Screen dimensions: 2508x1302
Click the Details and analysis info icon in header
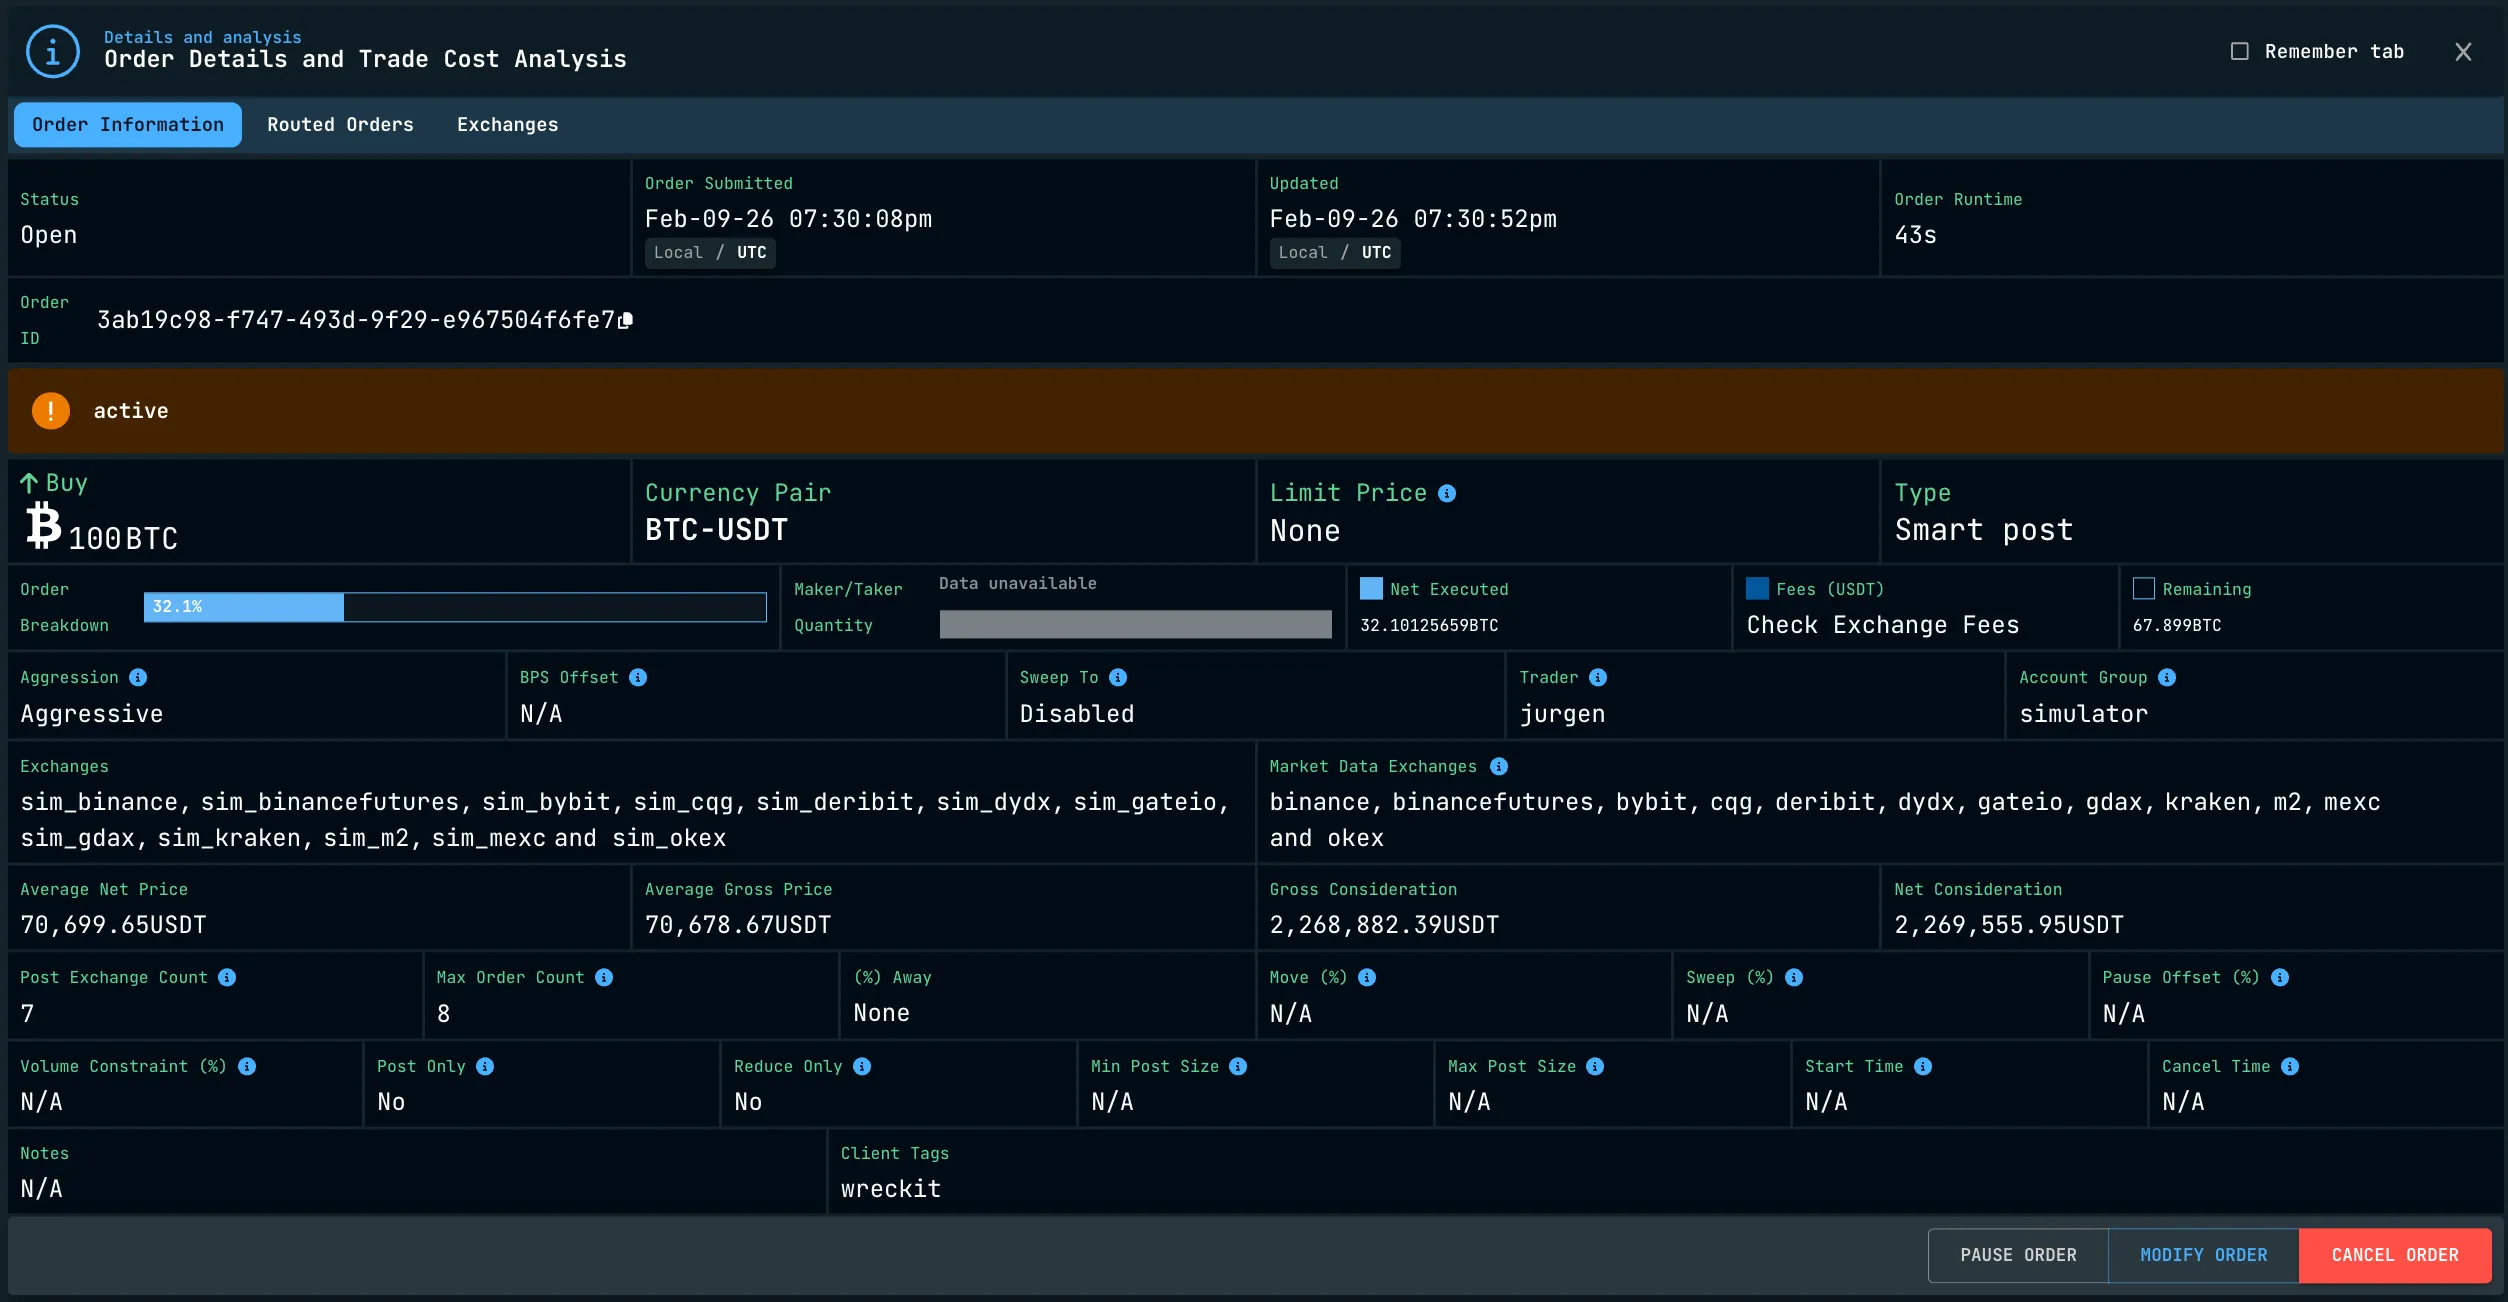[x=53, y=51]
